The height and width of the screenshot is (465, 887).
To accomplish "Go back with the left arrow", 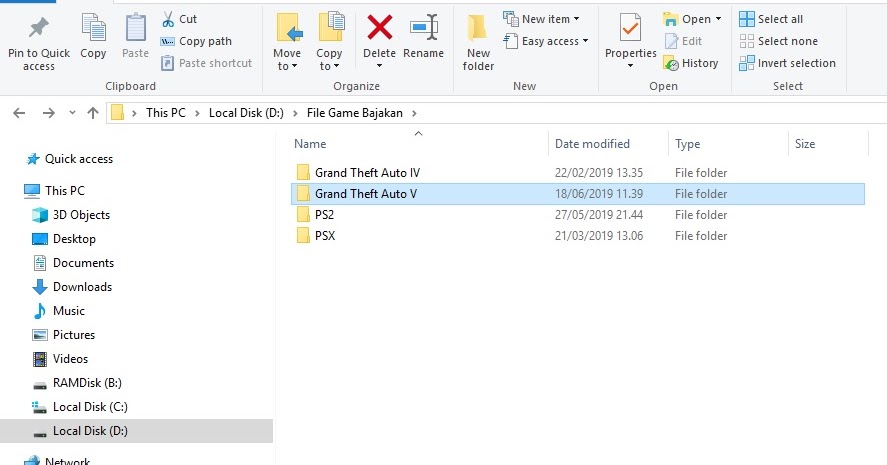I will click(19, 113).
